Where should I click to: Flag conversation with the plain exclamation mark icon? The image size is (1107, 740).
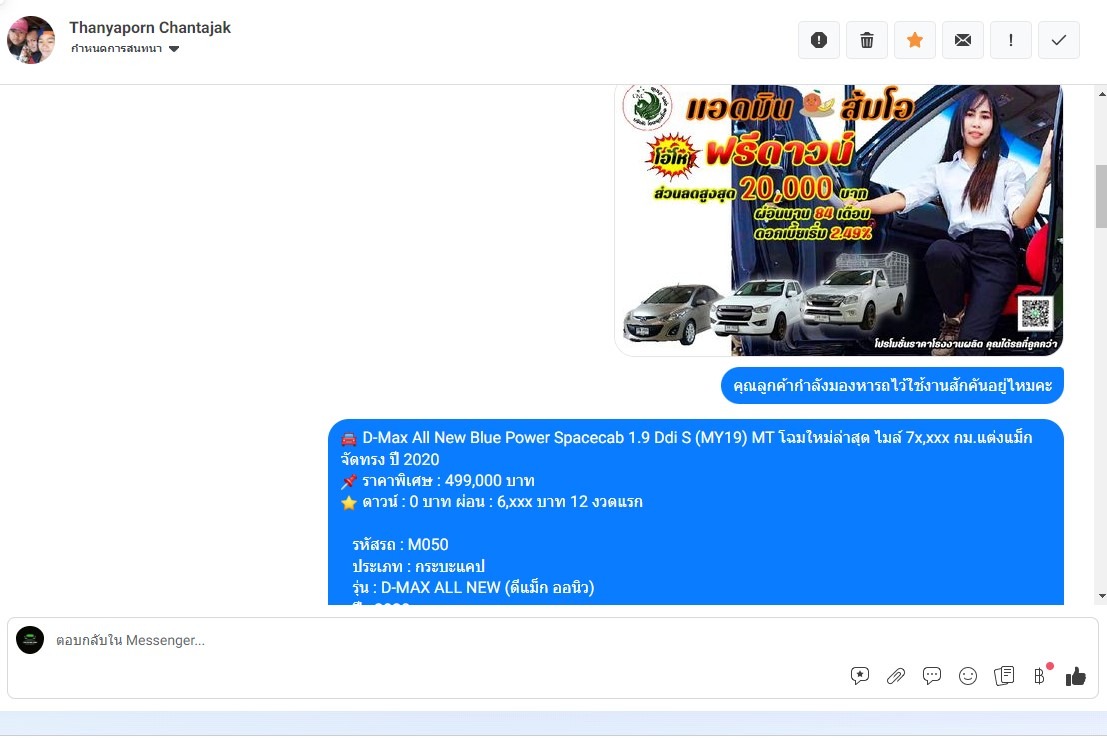(1011, 40)
